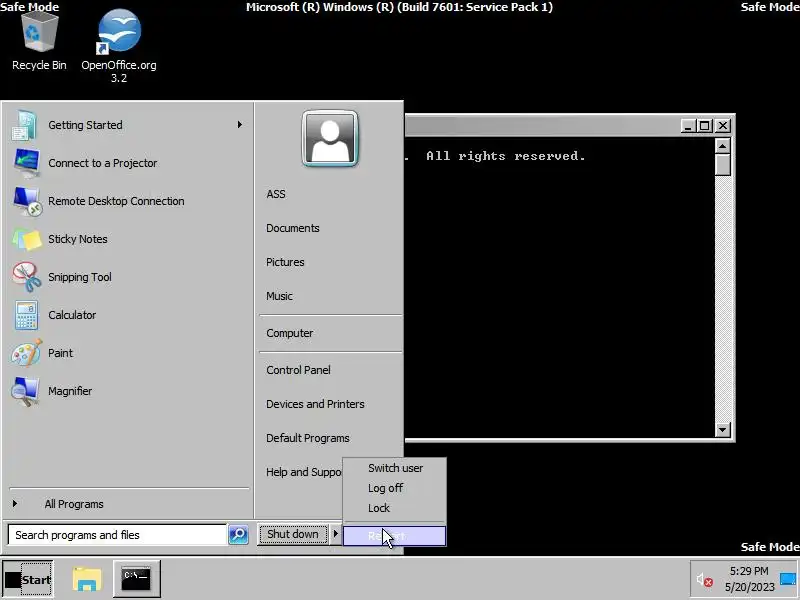Click the Getting Started icon

[x=24, y=125]
